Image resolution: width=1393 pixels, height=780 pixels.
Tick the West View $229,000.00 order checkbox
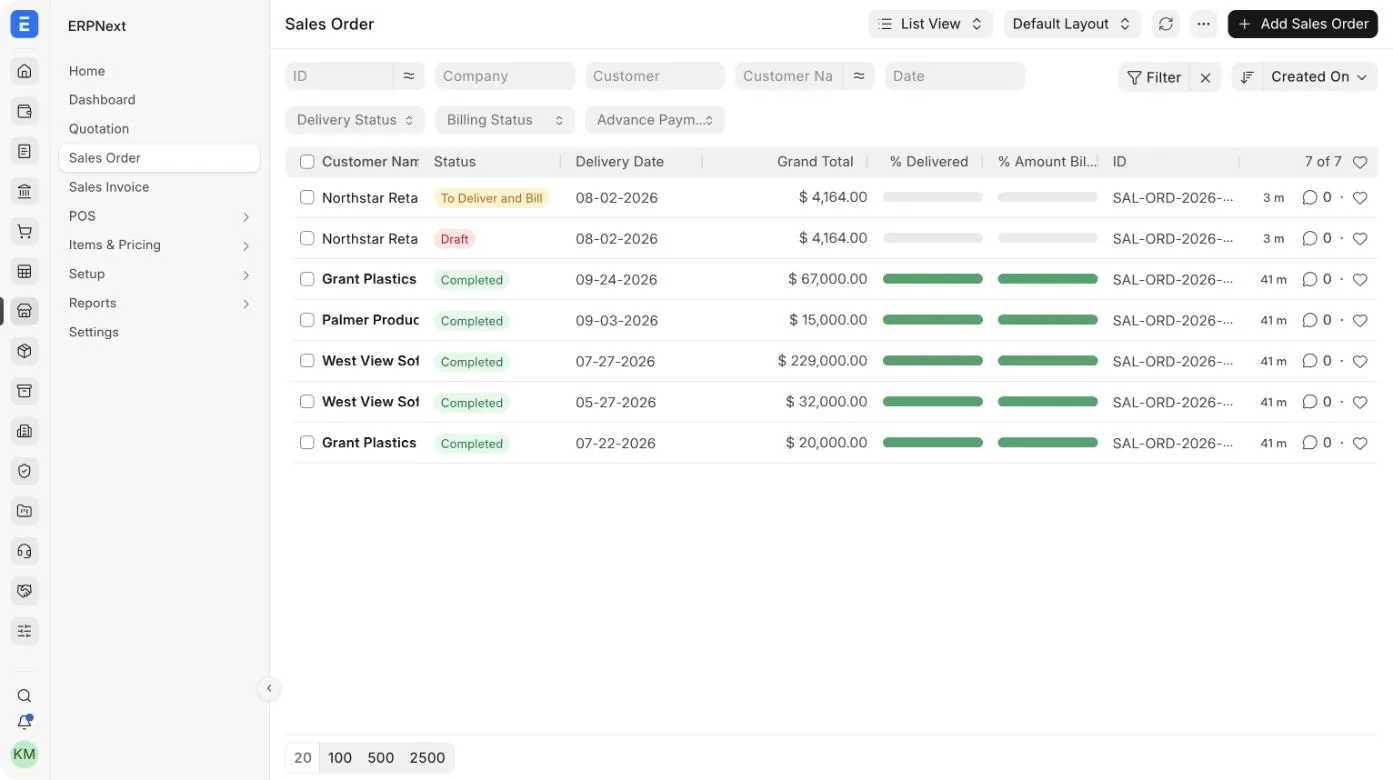307,361
